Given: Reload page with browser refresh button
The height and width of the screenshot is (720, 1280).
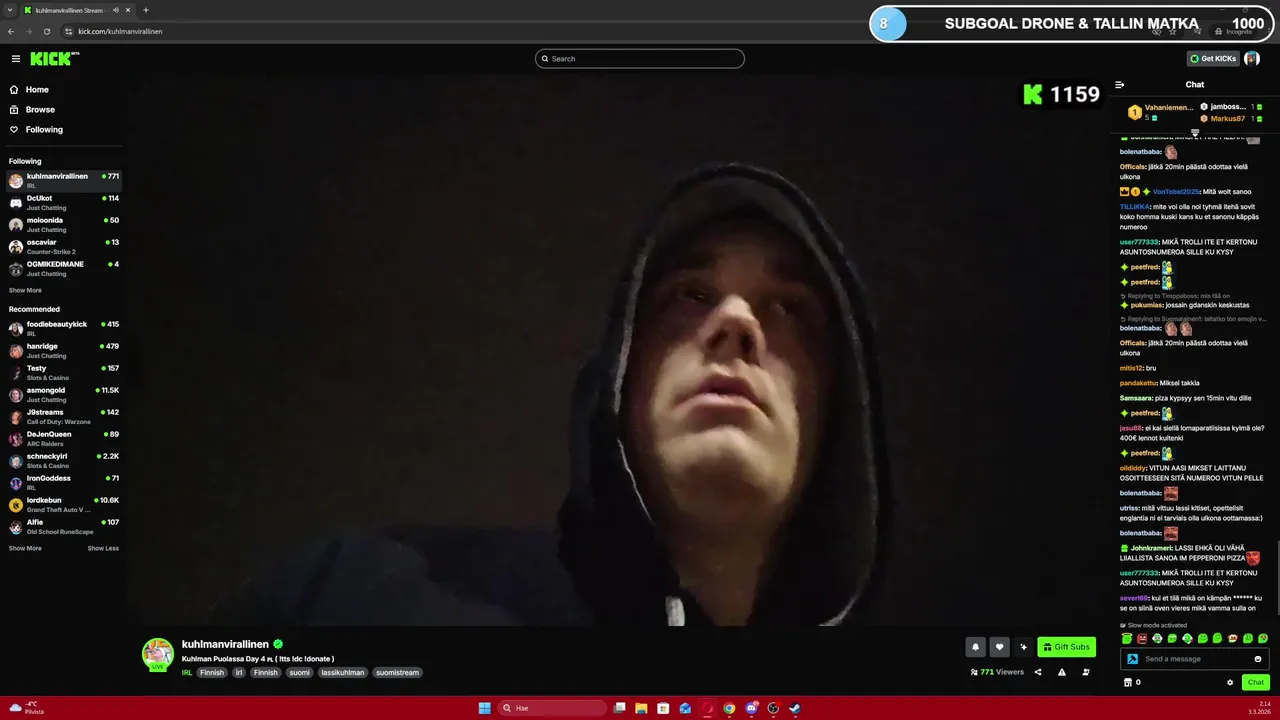Looking at the screenshot, I should (46, 31).
